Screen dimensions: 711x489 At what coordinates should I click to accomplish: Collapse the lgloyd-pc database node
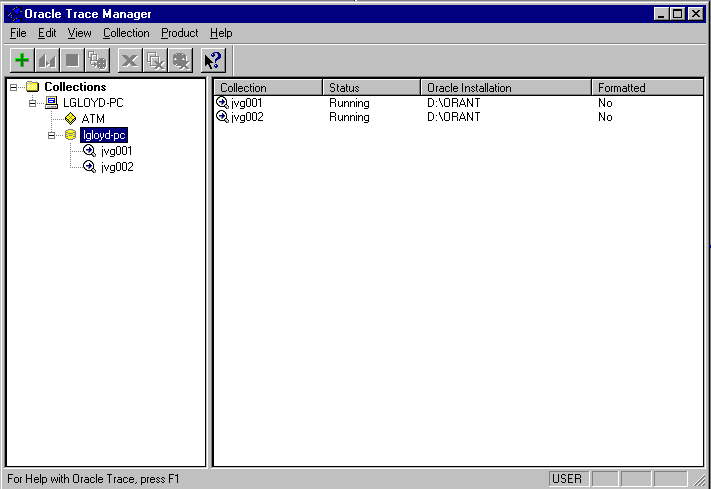point(51,135)
